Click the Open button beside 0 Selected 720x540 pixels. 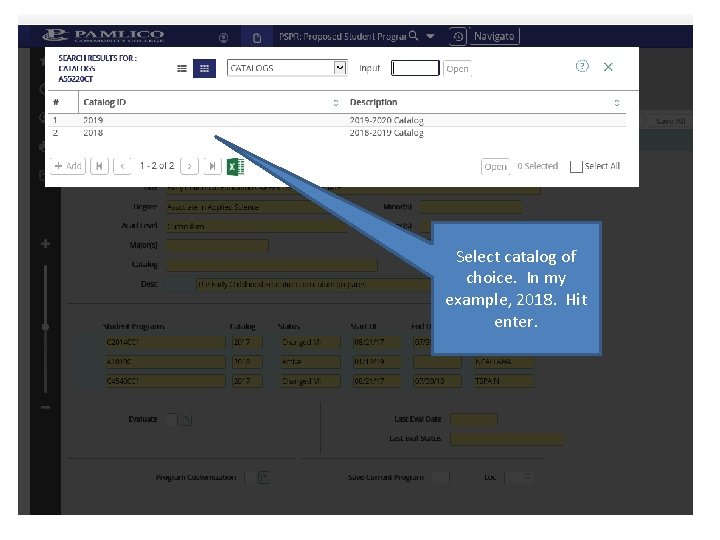495,166
